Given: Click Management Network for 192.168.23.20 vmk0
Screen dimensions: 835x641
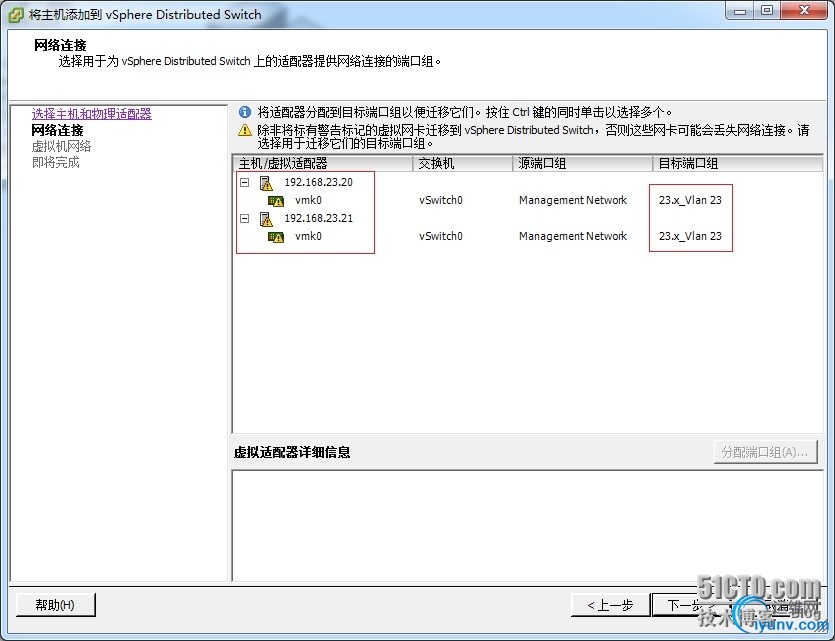Looking at the screenshot, I should [573, 200].
